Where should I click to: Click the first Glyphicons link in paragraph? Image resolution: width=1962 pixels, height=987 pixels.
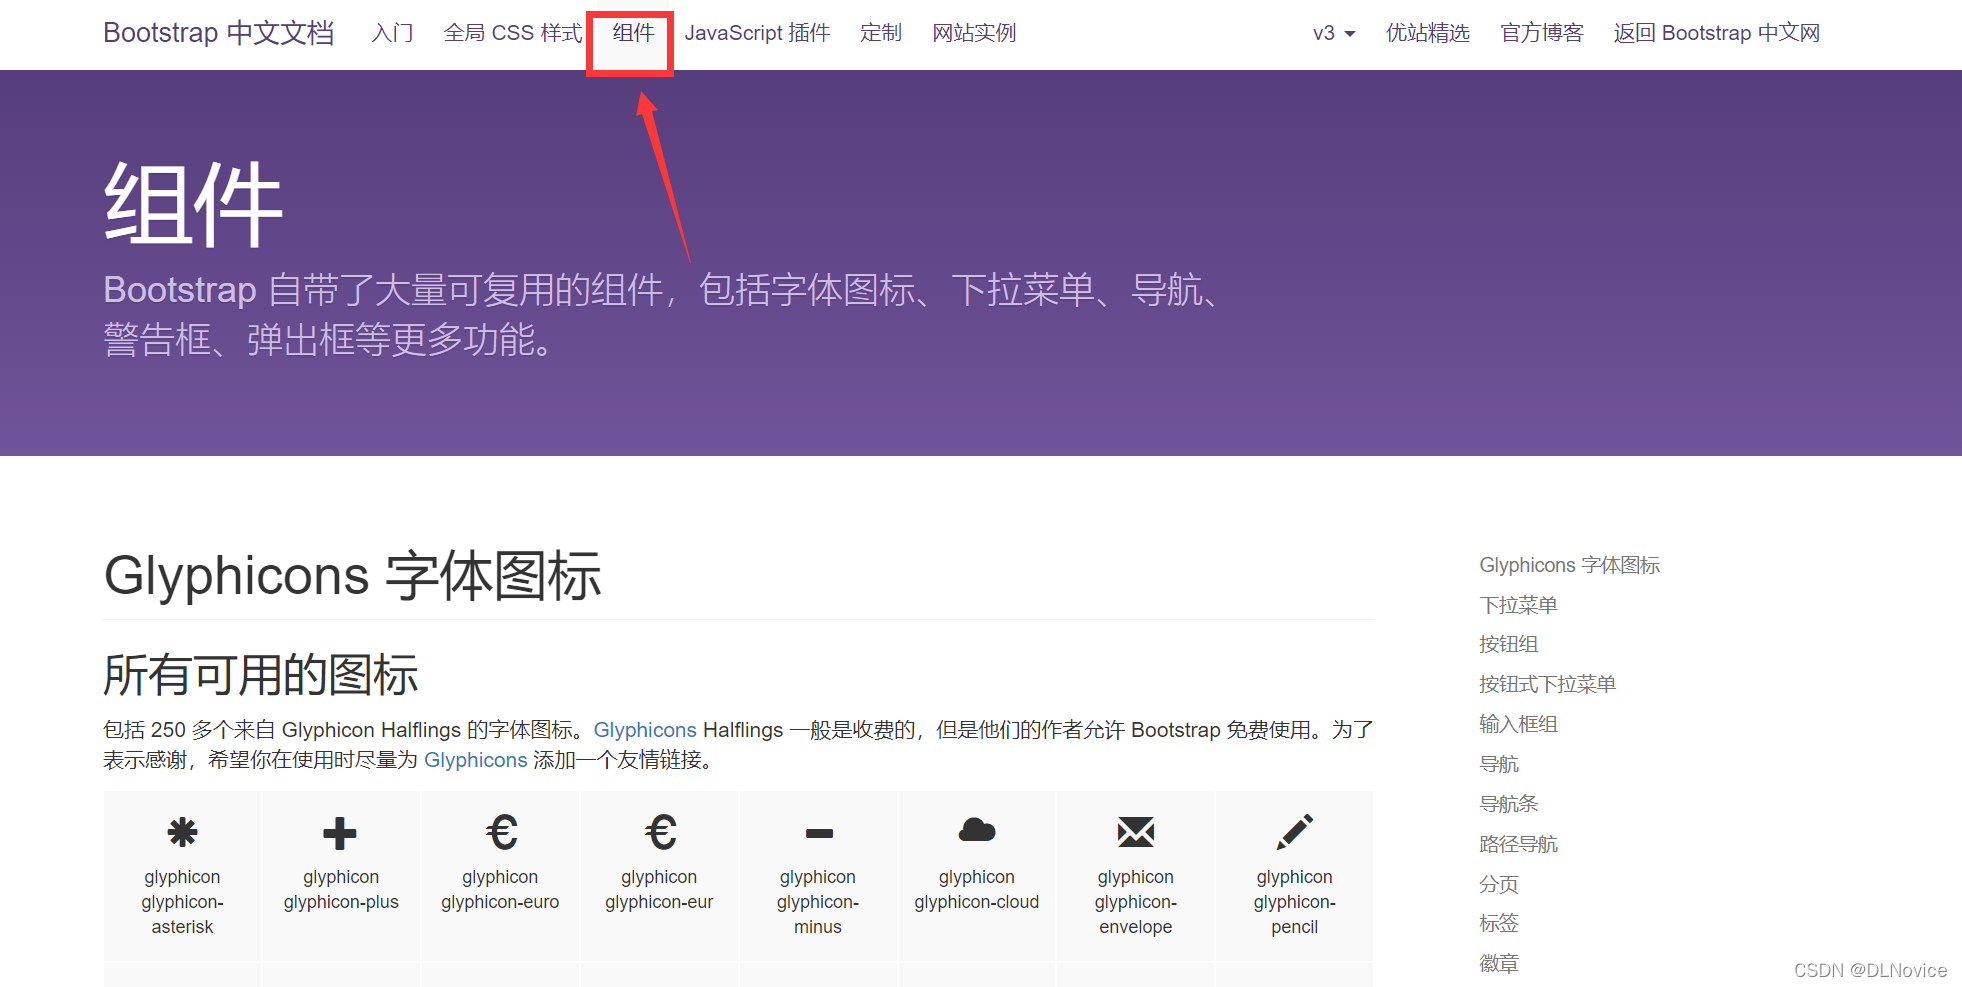coord(645,730)
